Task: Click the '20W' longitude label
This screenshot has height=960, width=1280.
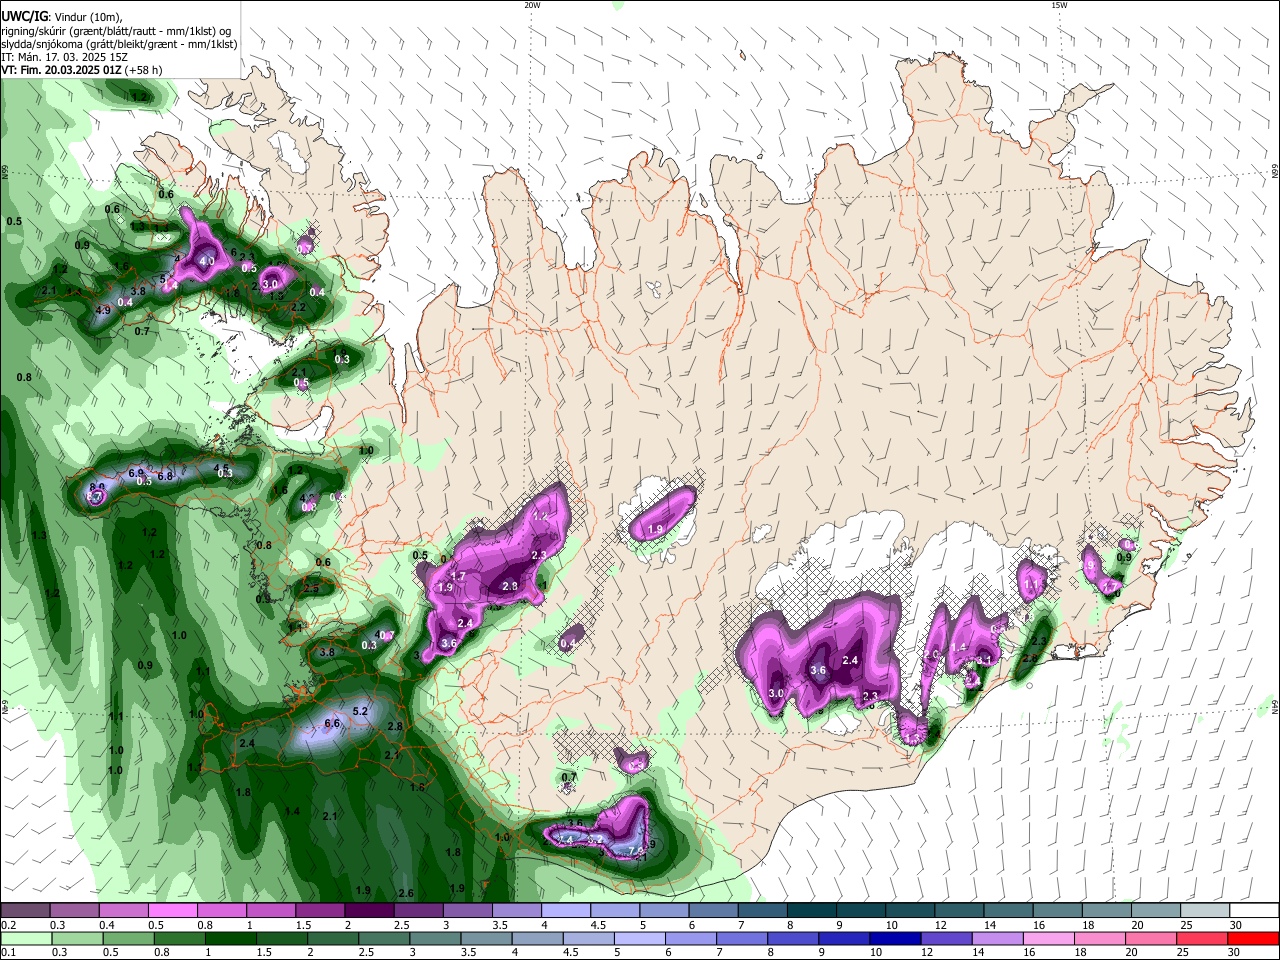Action: click(x=532, y=5)
